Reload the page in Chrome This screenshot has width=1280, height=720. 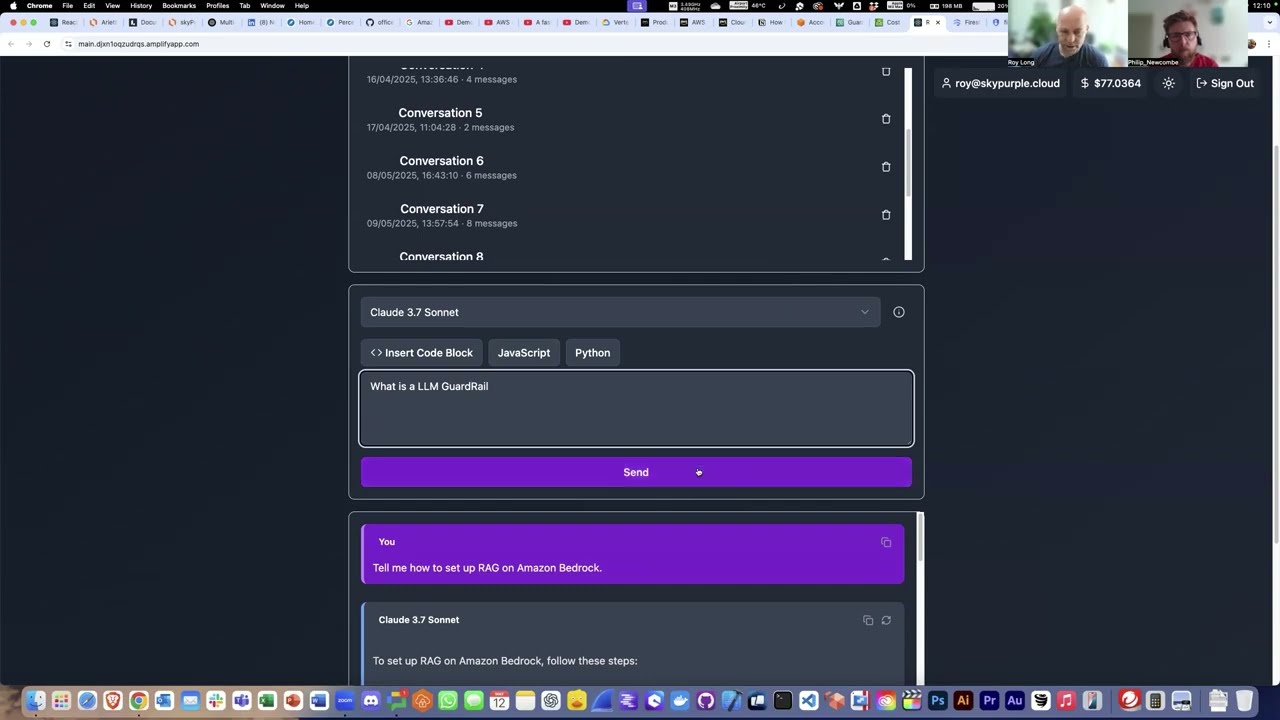click(x=46, y=44)
